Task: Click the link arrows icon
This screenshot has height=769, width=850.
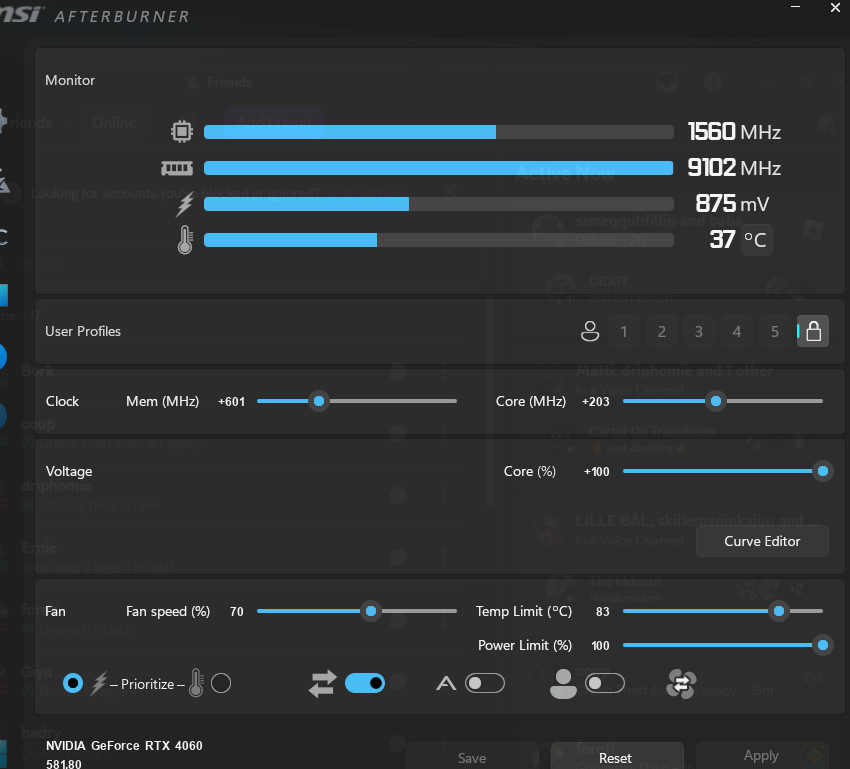Action: [323, 683]
